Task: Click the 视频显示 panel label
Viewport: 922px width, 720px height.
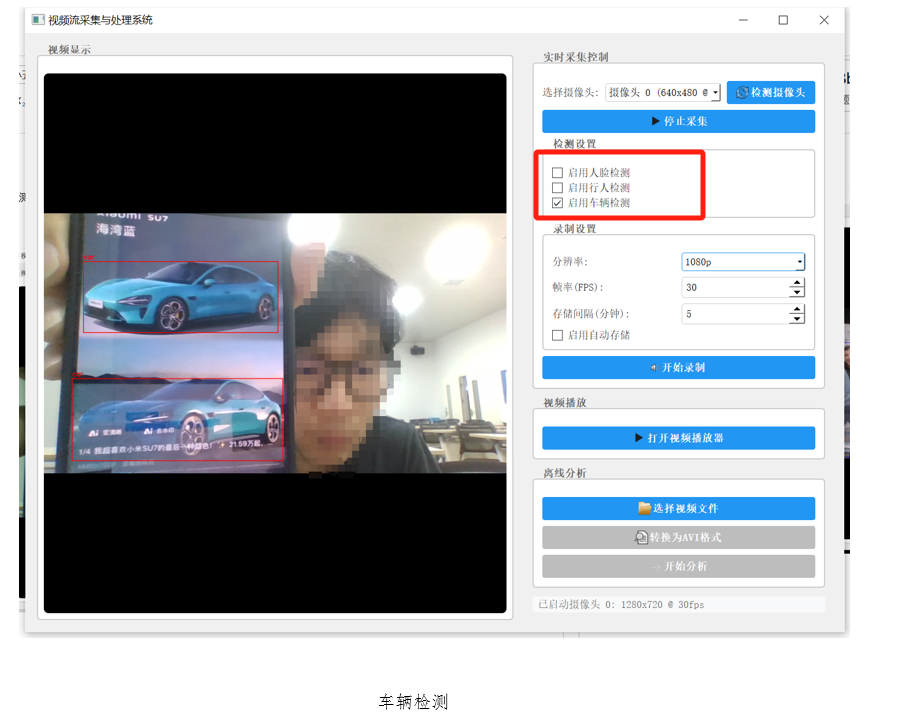Action: coord(69,50)
